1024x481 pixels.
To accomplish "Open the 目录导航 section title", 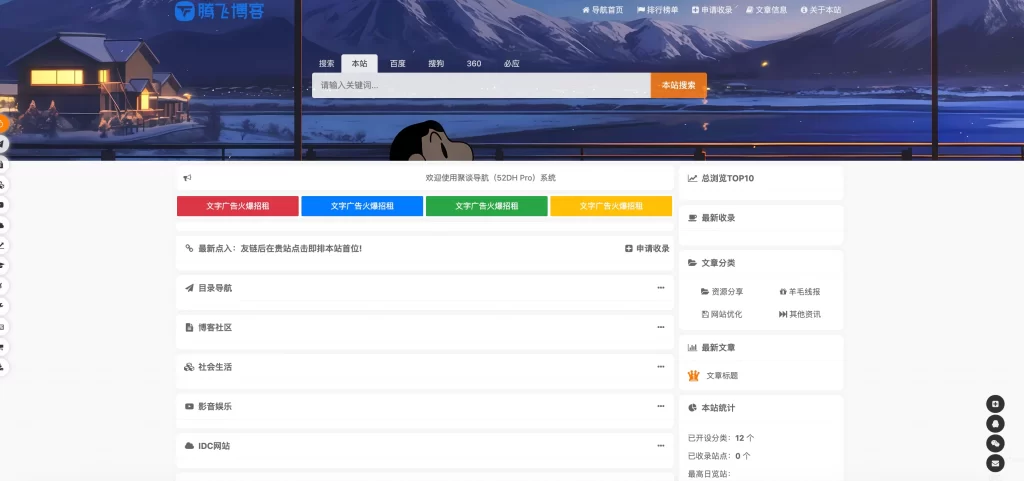I will (215, 288).
